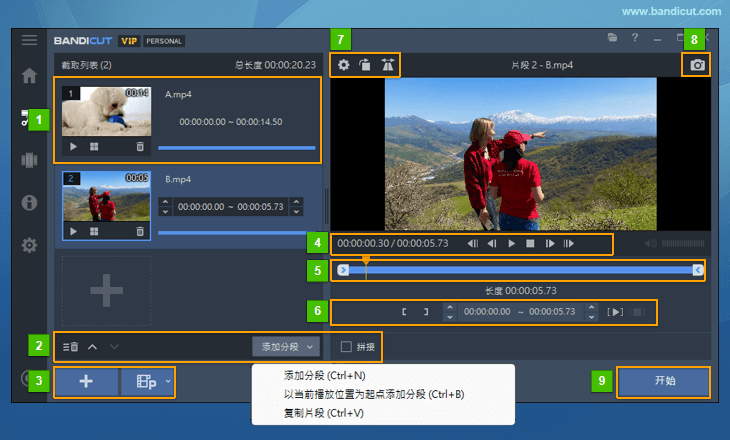Play the preview video
The width and height of the screenshot is (730, 440).
click(x=511, y=244)
